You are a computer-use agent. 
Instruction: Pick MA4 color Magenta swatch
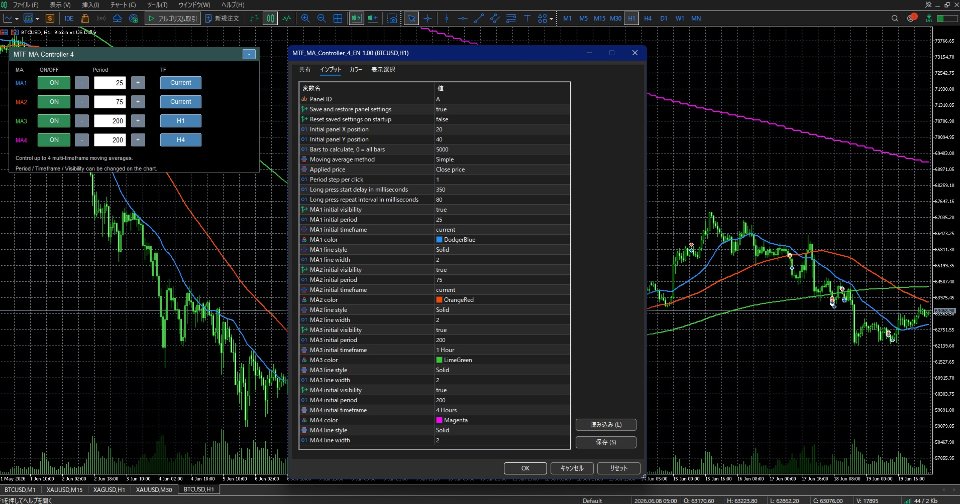click(x=439, y=420)
